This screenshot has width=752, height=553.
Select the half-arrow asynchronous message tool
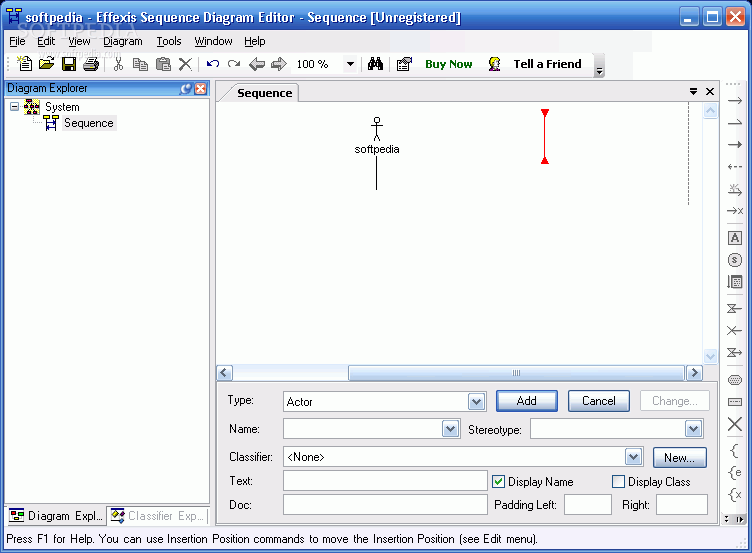click(x=735, y=123)
